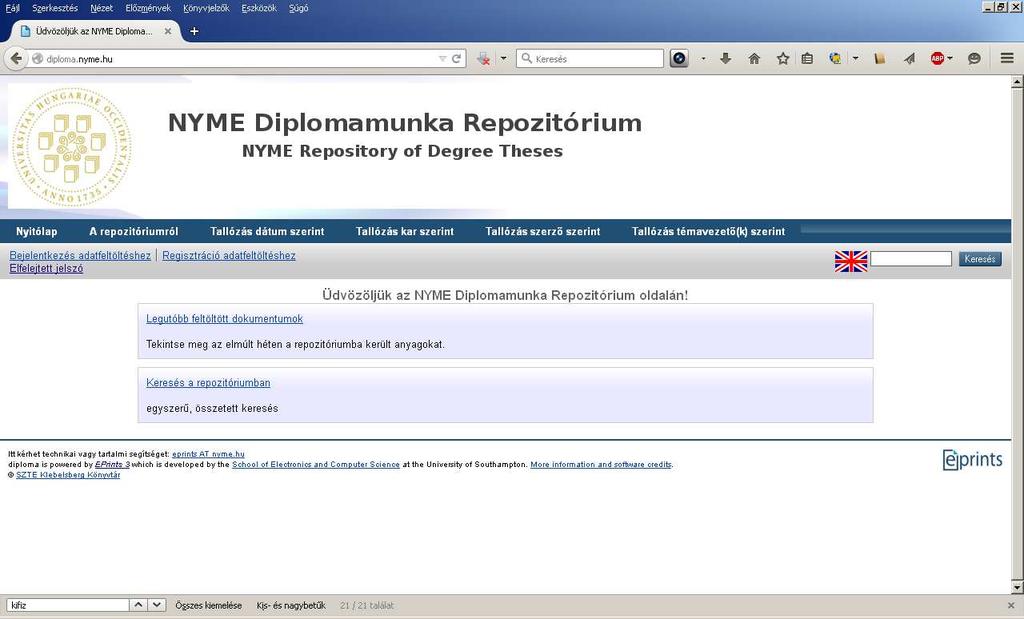Open the Fájl menu
1024x619 pixels.
click(x=12, y=8)
